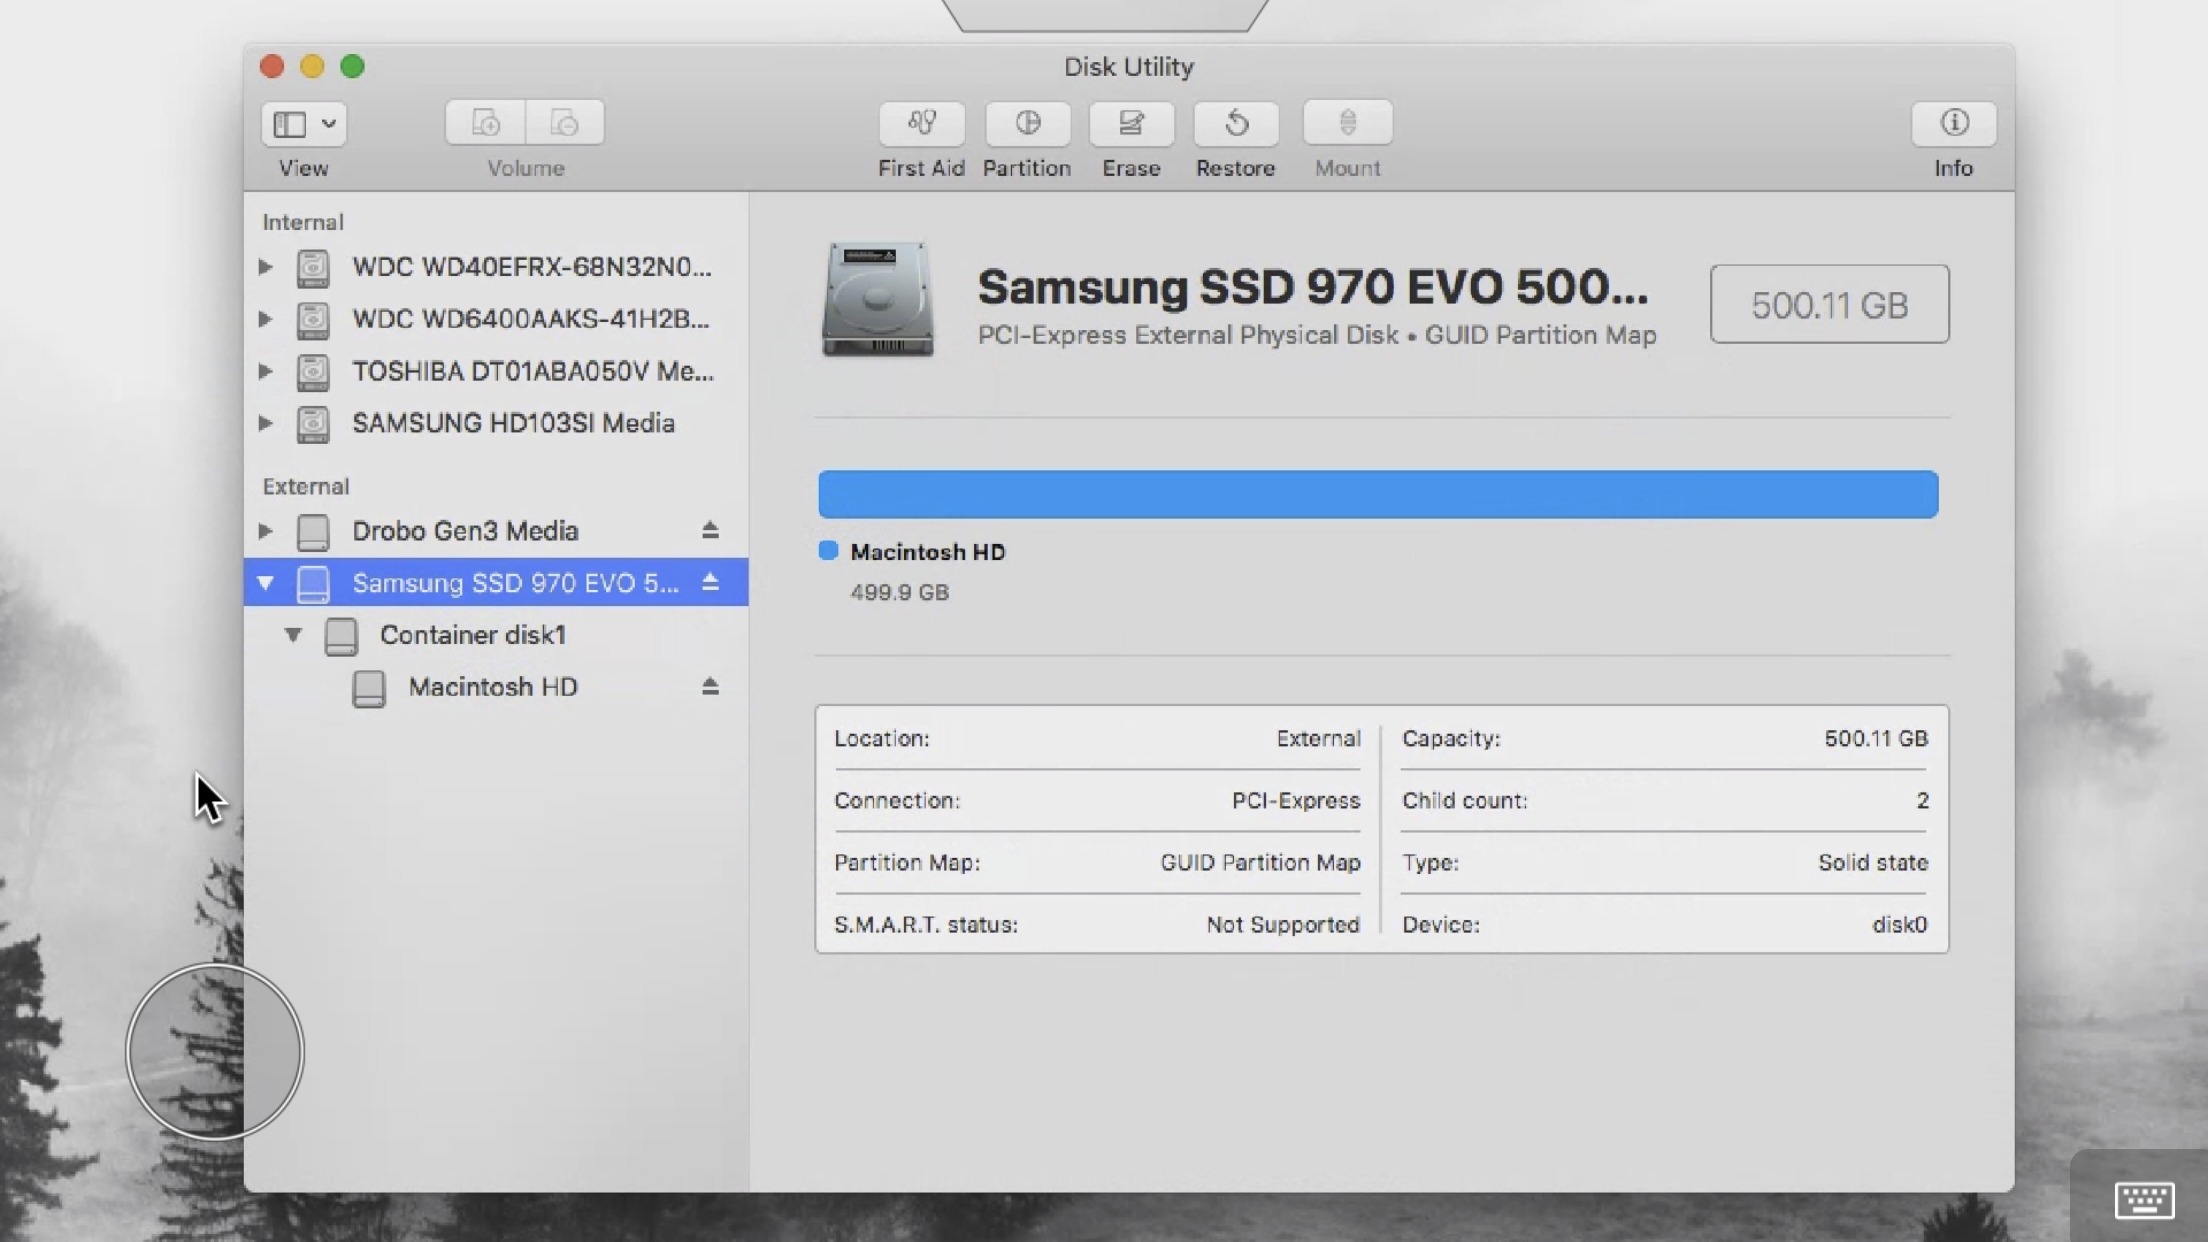
Task: Zoom the Disk Utility window with green button
Action: [x=352, y=66]
